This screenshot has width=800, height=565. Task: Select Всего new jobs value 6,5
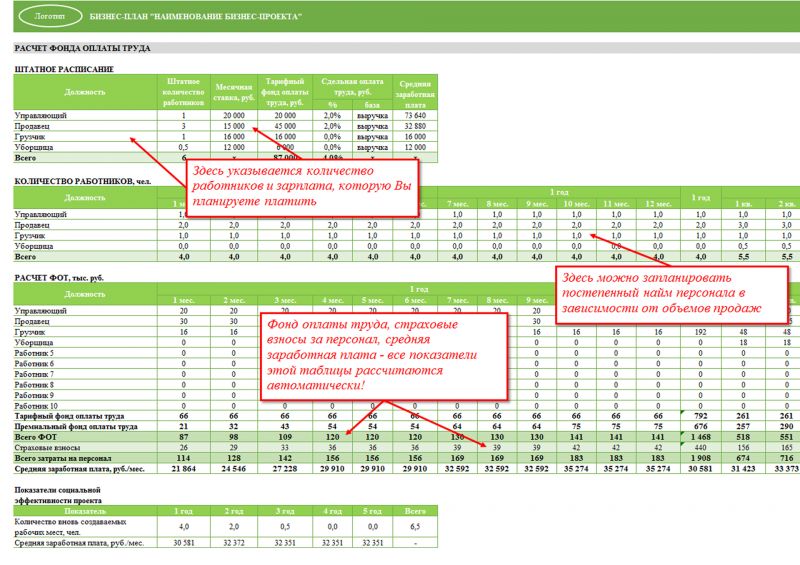pos(415,526)
